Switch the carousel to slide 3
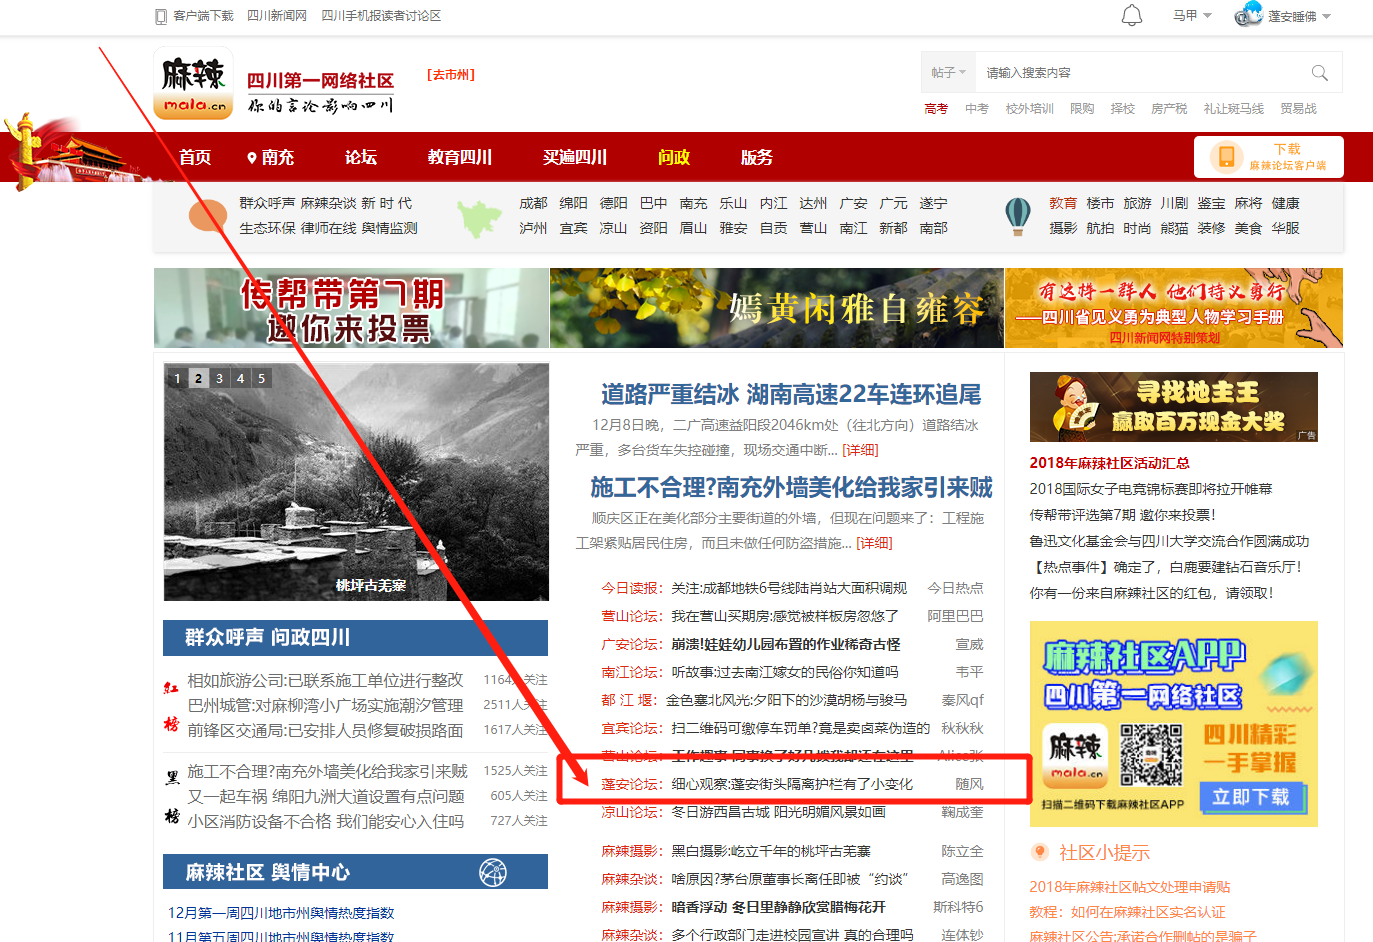Screen dimensions: 1373x942 pyautogui.click(x=219, y=378)
